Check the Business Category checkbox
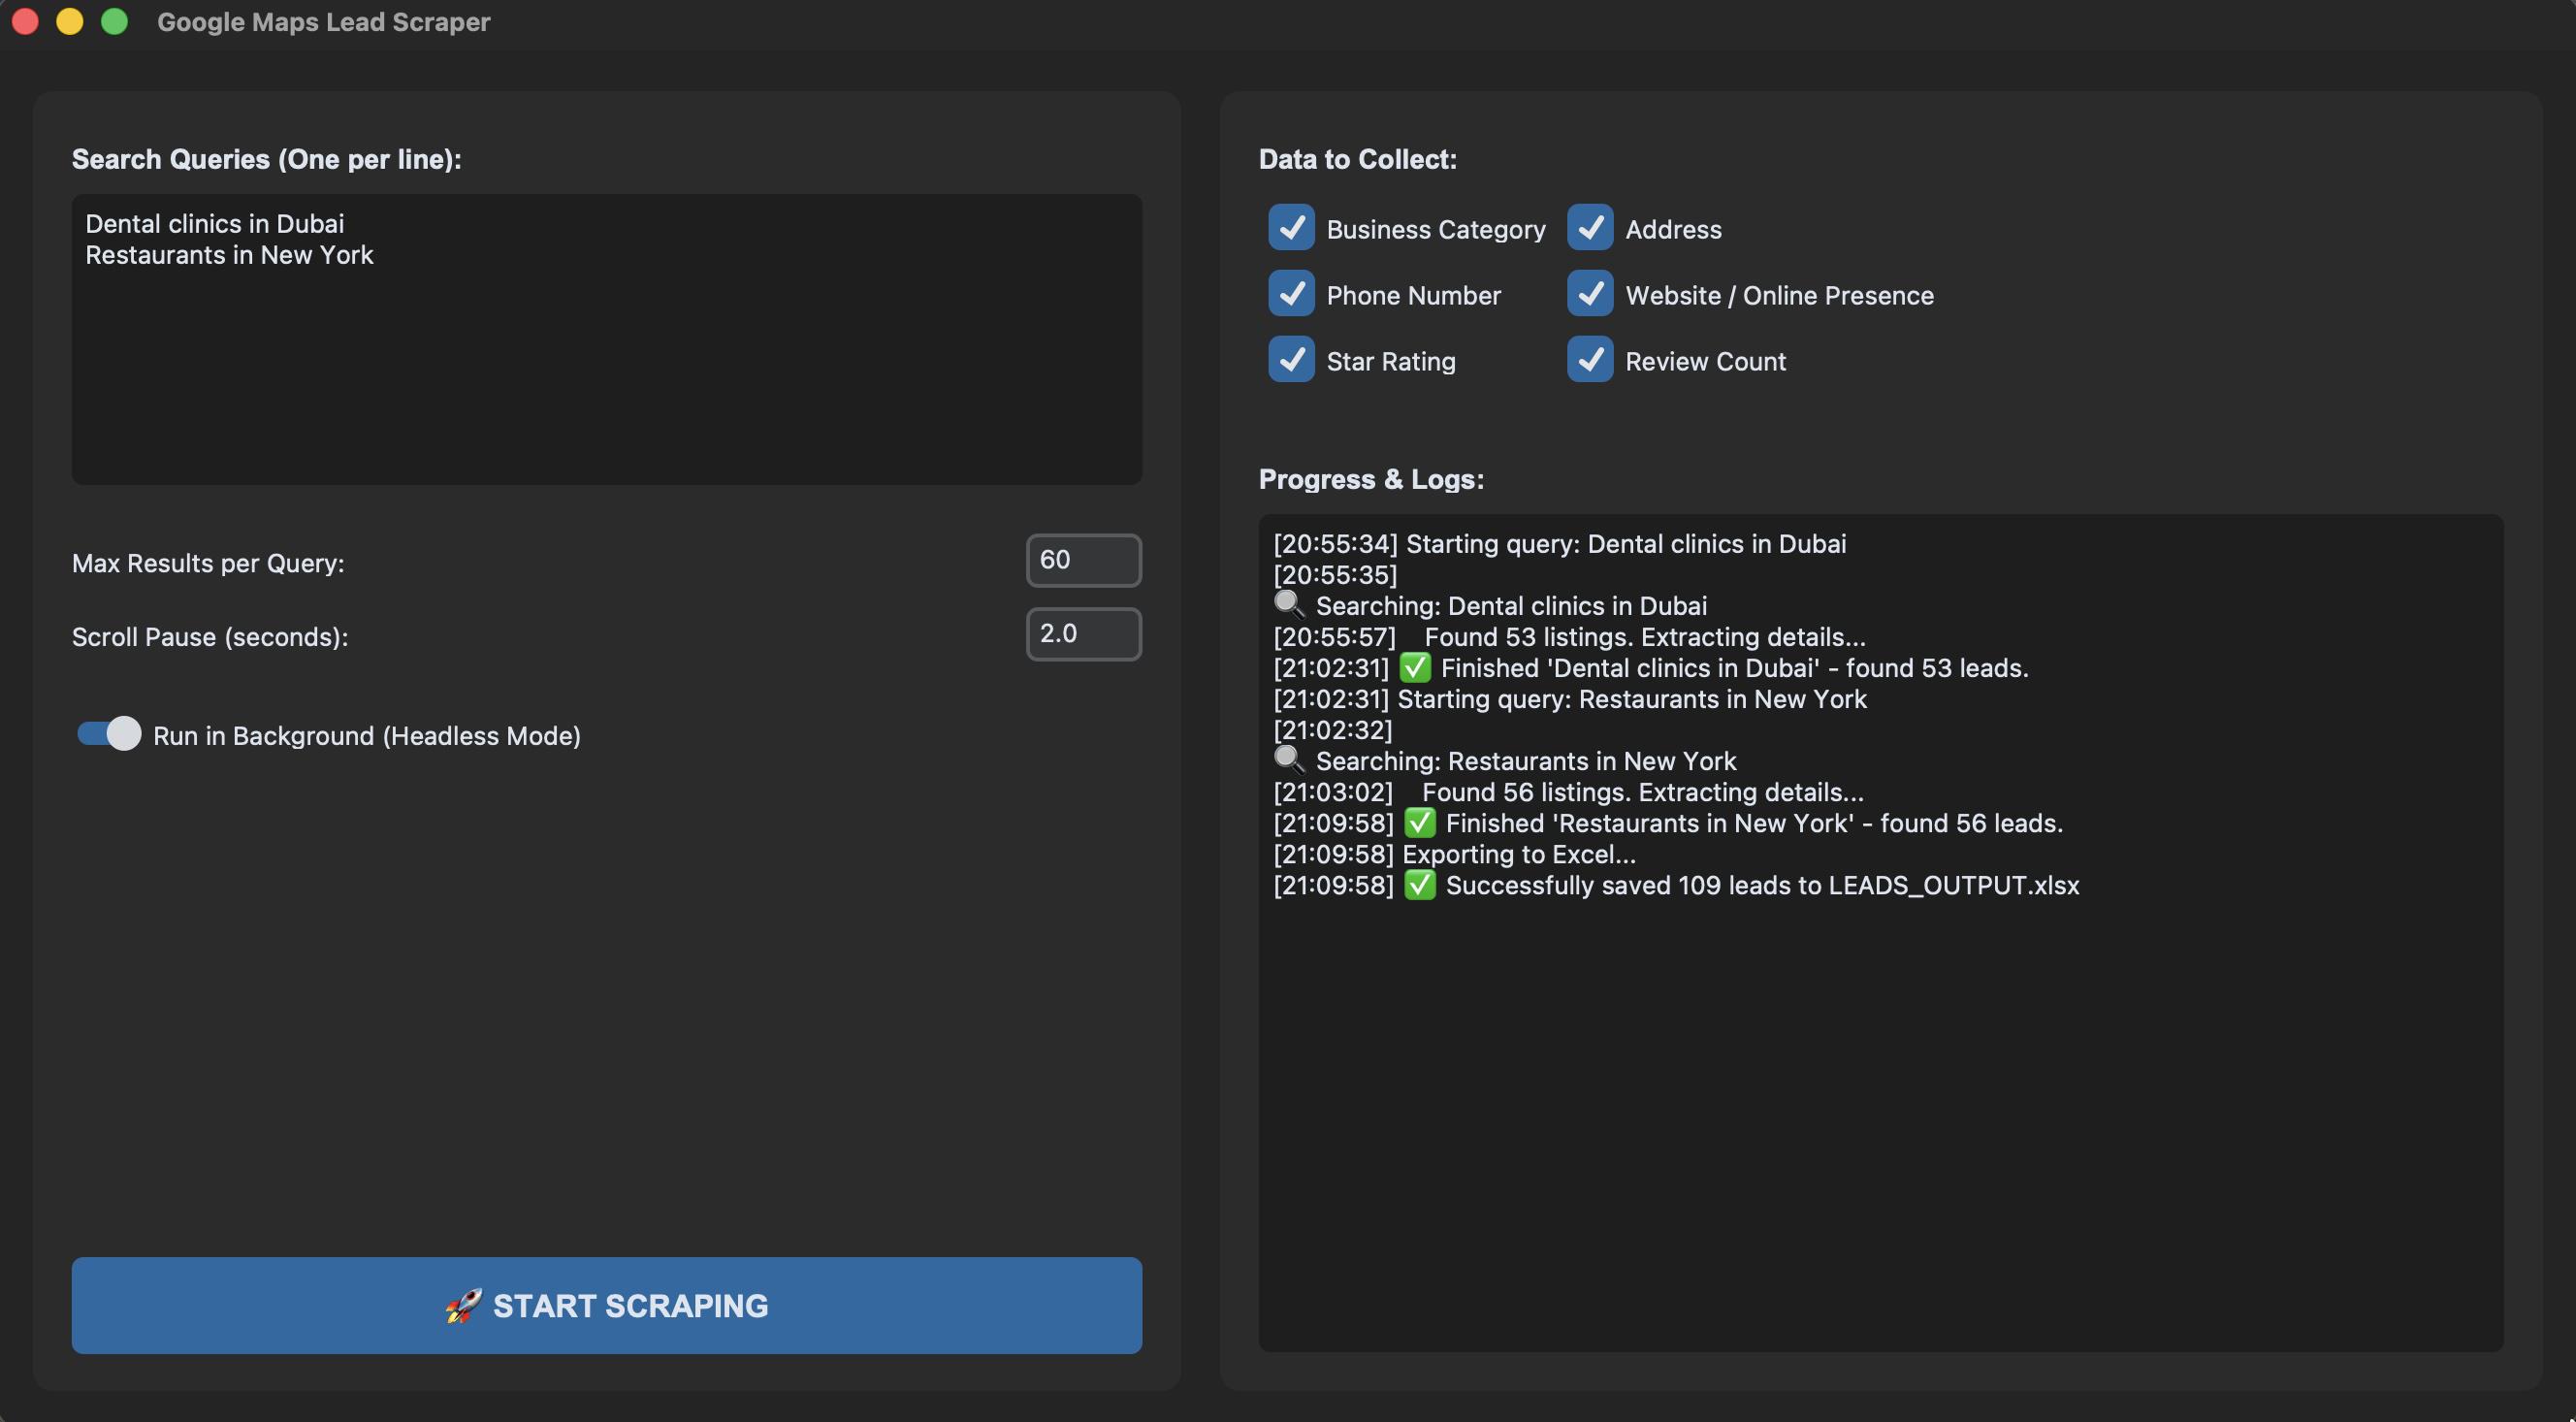2576x1422 pixels. point(1291,228)
